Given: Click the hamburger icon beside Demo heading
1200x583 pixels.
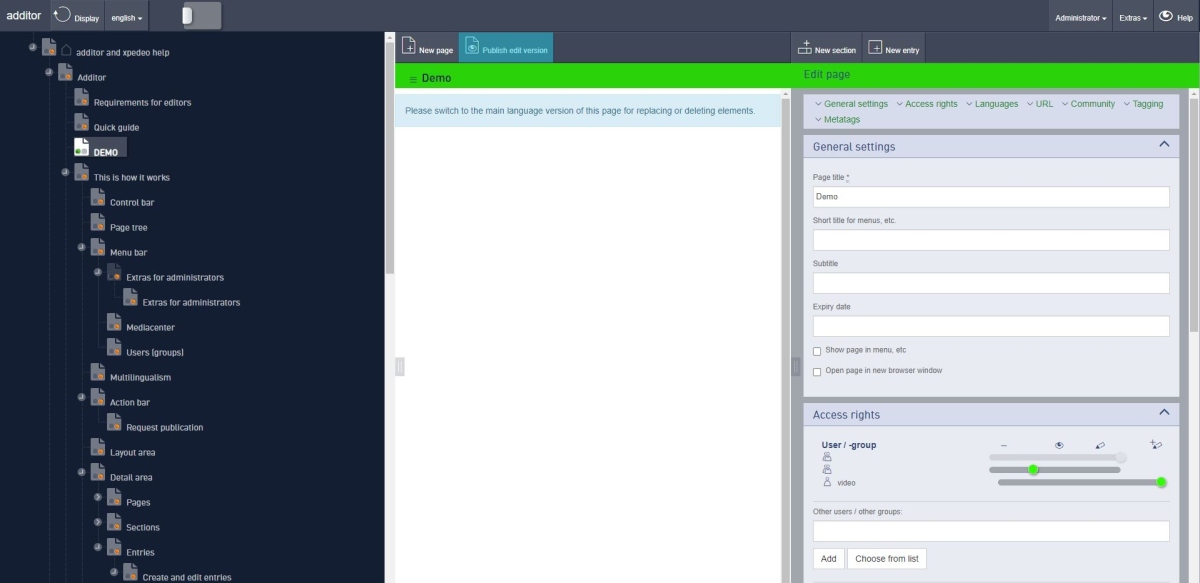Looking at the screenshot, I should click(x=413, y=79).
